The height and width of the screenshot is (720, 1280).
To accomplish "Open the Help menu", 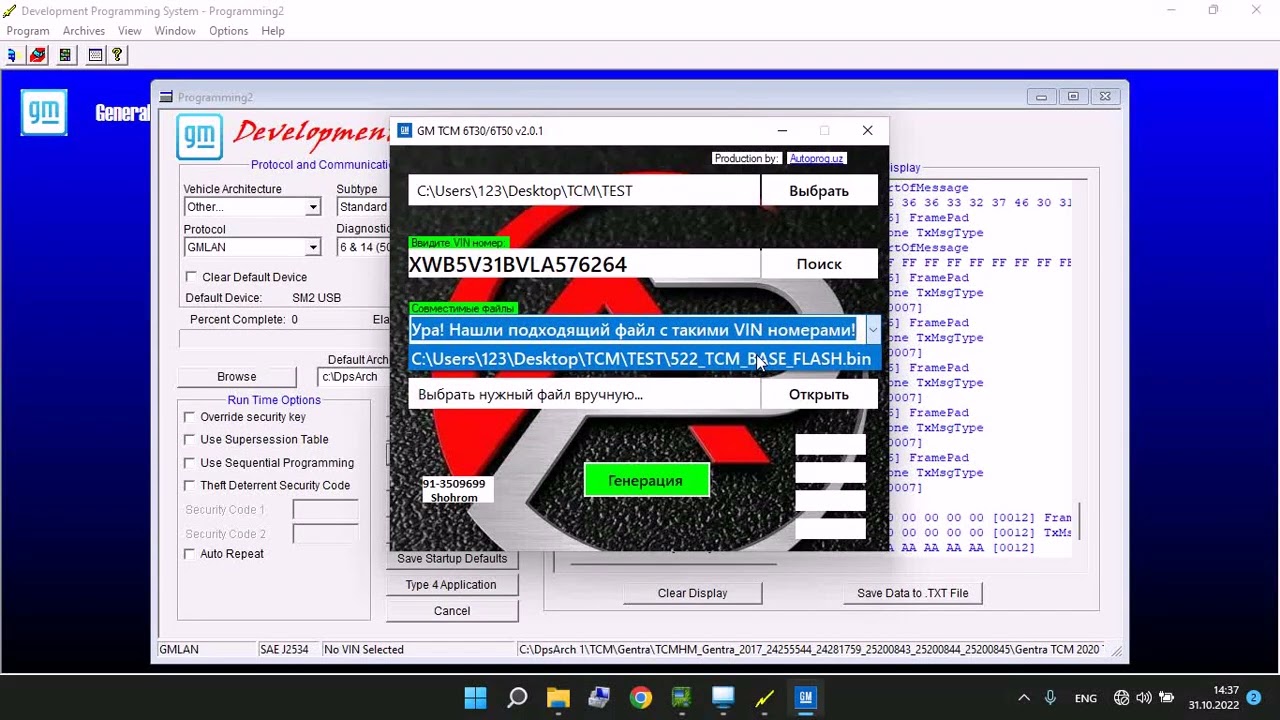I will (x=273, y=31).
